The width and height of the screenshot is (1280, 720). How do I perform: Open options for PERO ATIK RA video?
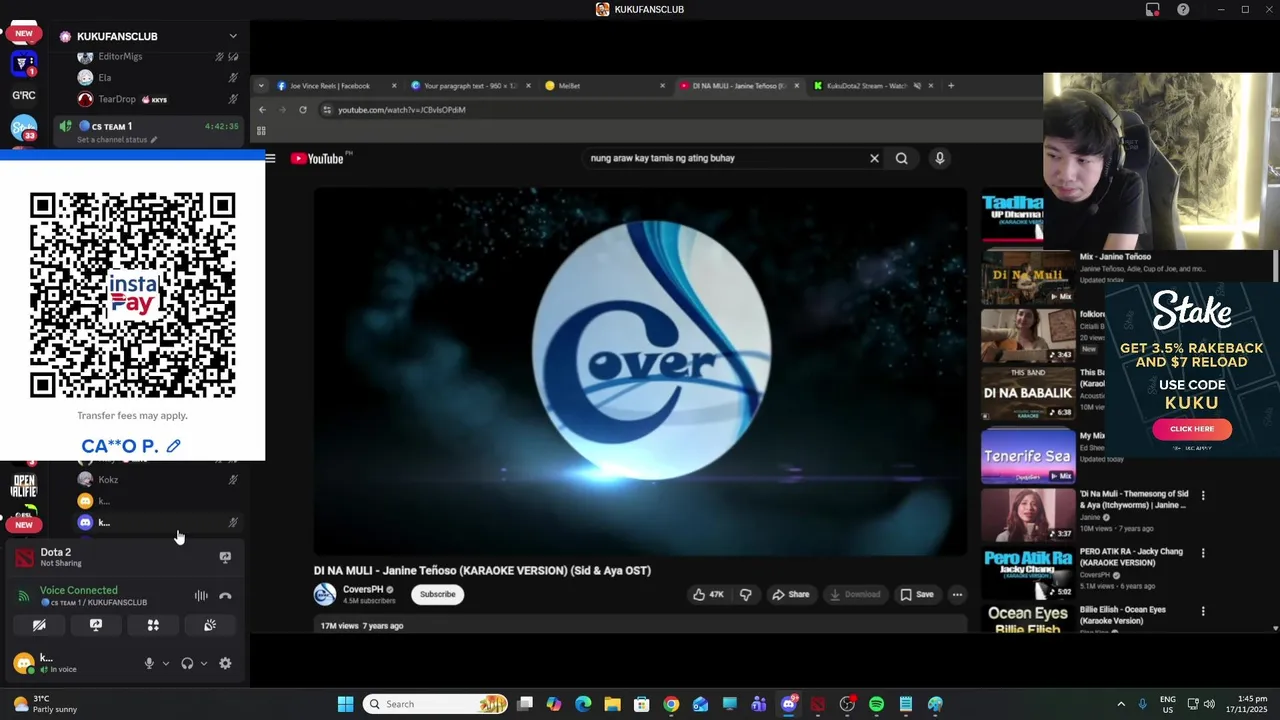(x=1203, y=553)
